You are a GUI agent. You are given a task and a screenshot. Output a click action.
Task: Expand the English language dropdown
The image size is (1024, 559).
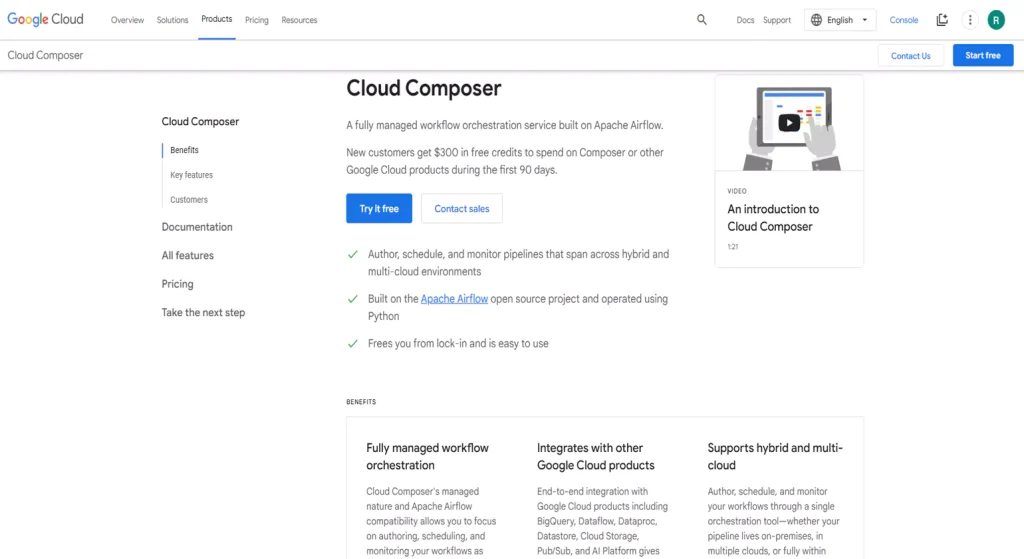point(840,20)
